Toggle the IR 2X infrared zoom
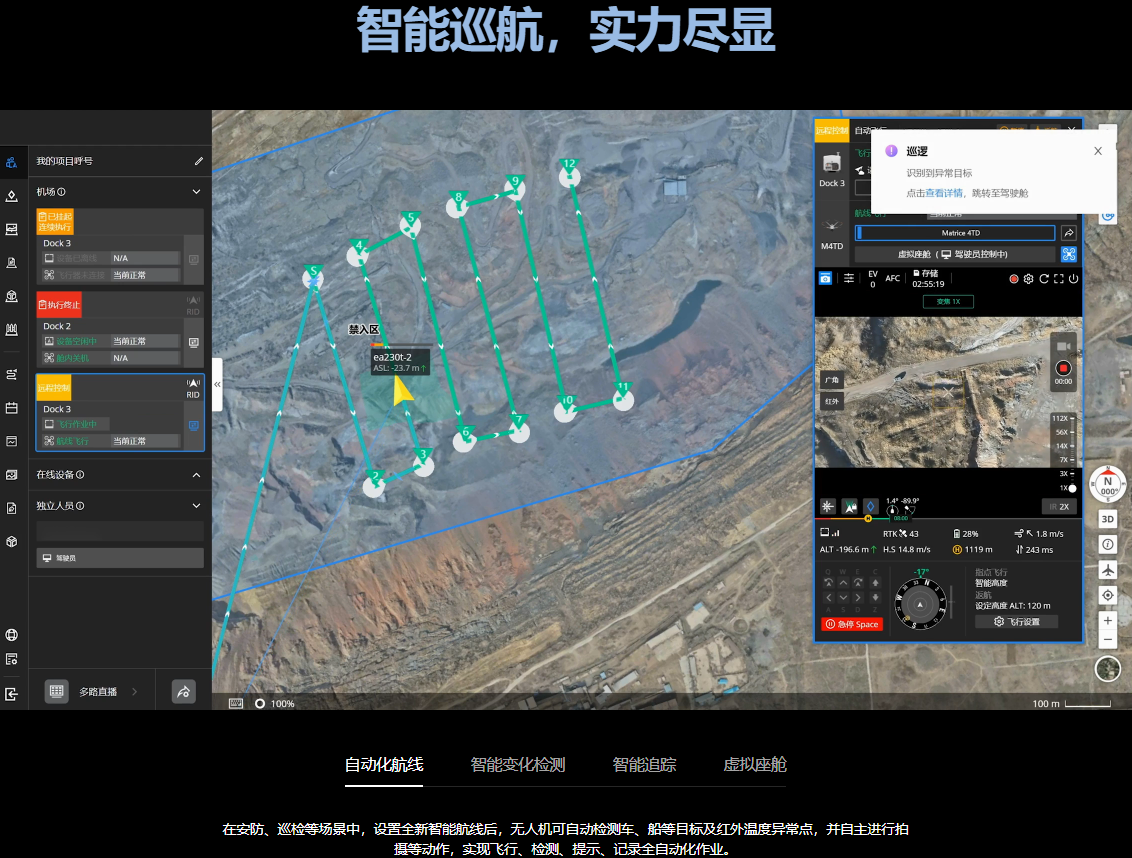 (x=1058, y=506)
